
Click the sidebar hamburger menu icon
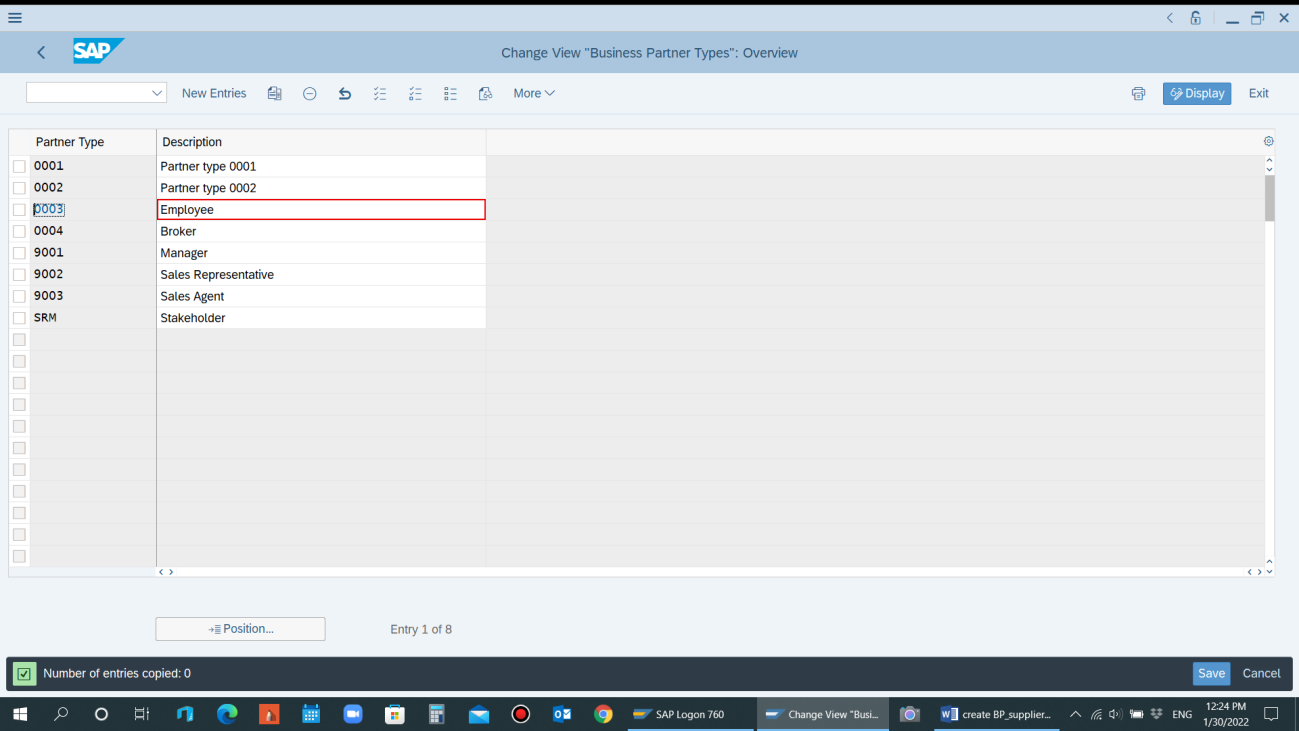click(15, 17)
